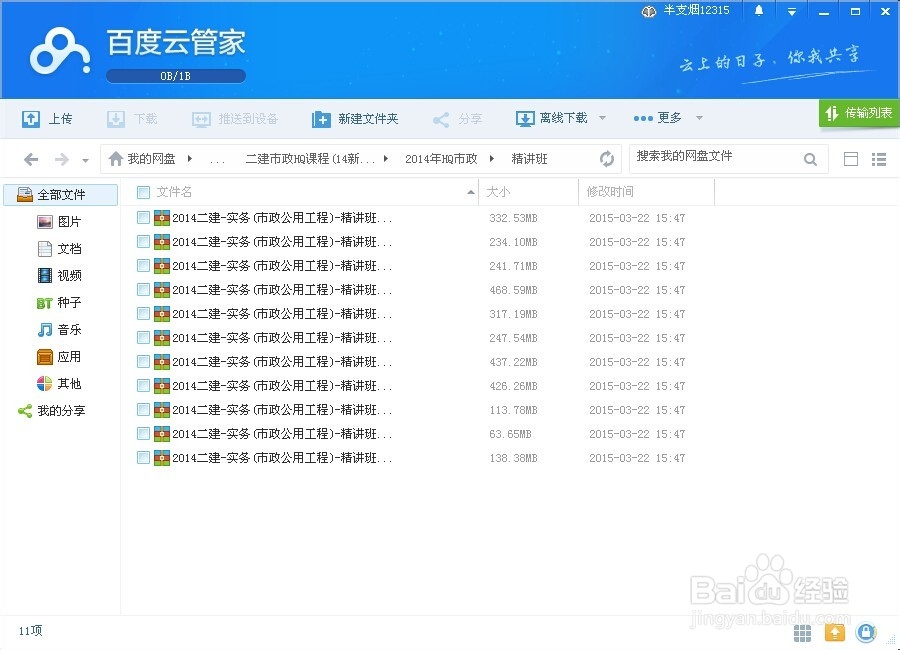Expand the arrow after 2014年HQ市政 breadcrumb

tap(492, 158)
